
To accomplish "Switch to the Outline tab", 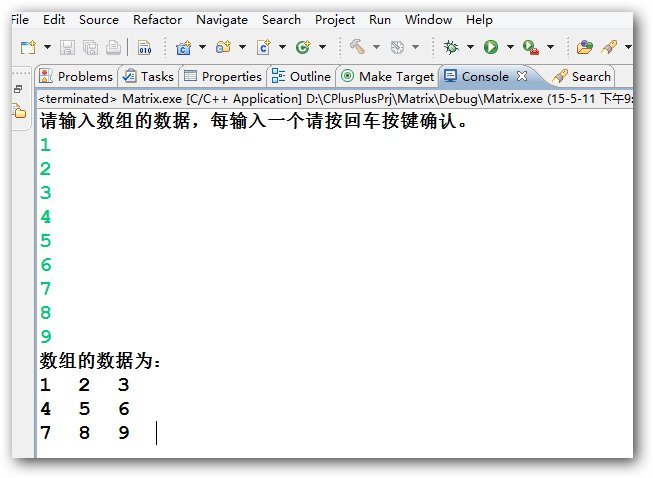I will [x=301, y=76].
